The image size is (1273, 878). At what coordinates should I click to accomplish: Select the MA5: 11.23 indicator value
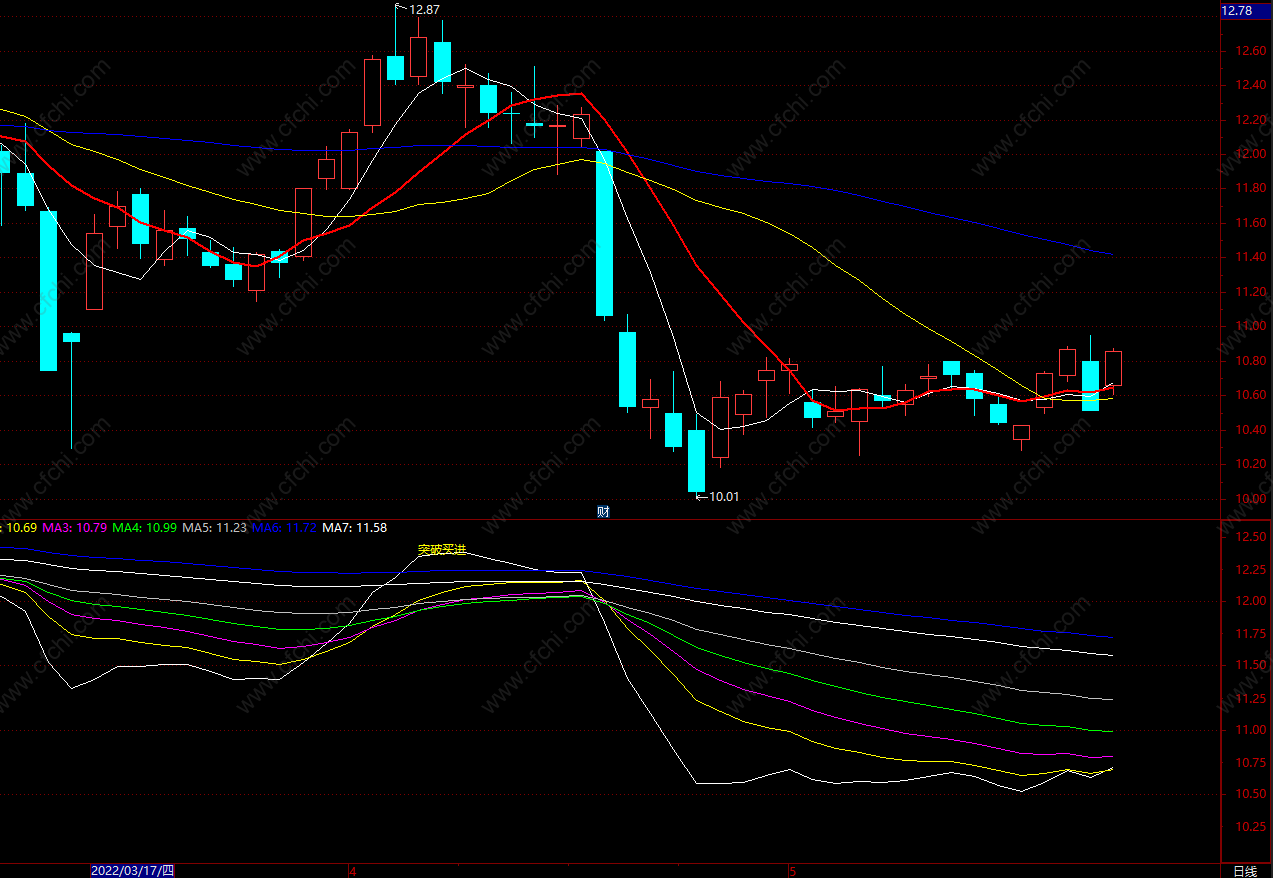215,527
